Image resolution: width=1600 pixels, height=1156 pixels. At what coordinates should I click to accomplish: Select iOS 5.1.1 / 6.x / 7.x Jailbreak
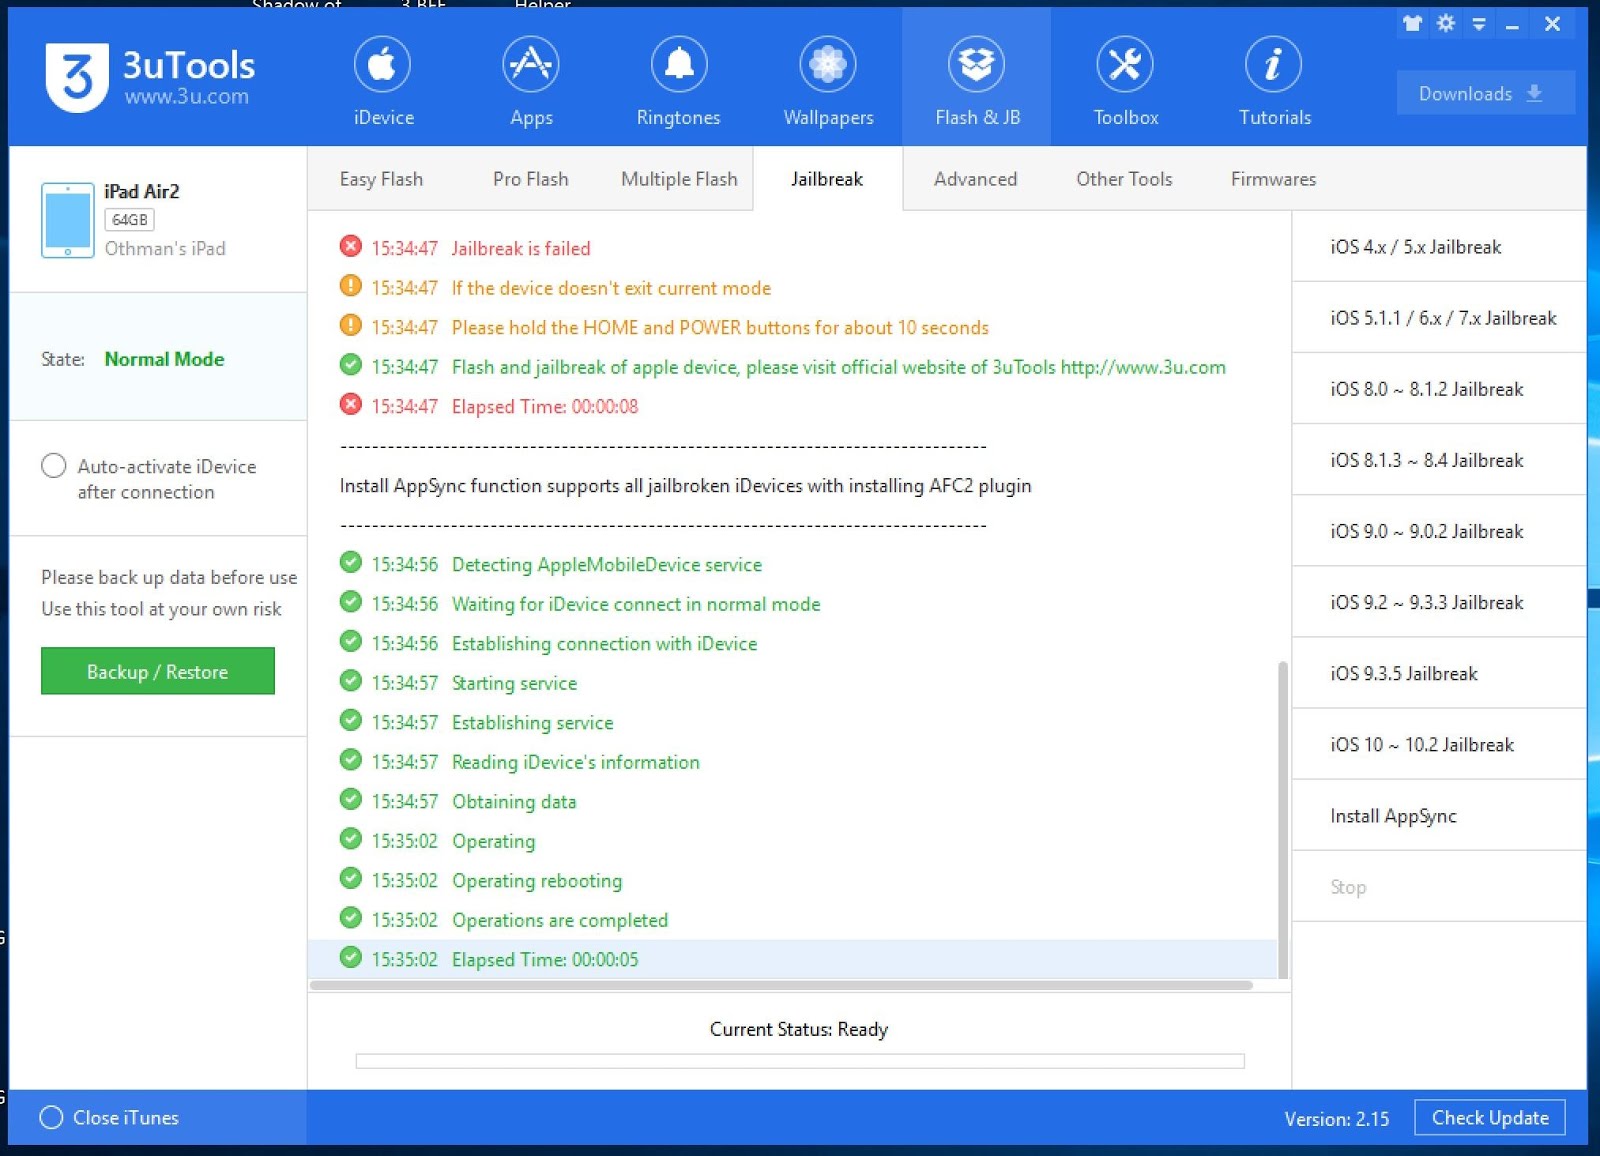[x=1439, y=318]
